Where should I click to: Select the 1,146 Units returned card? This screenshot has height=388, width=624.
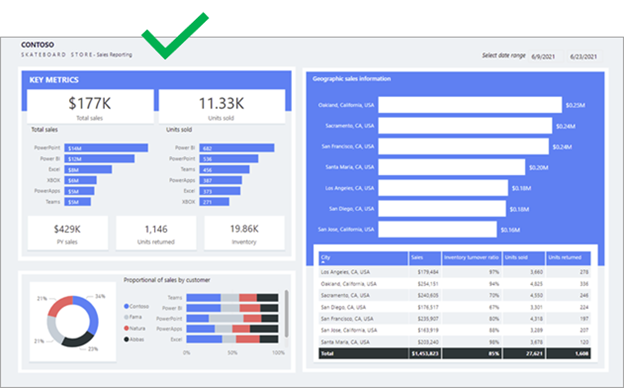(156, 233)
